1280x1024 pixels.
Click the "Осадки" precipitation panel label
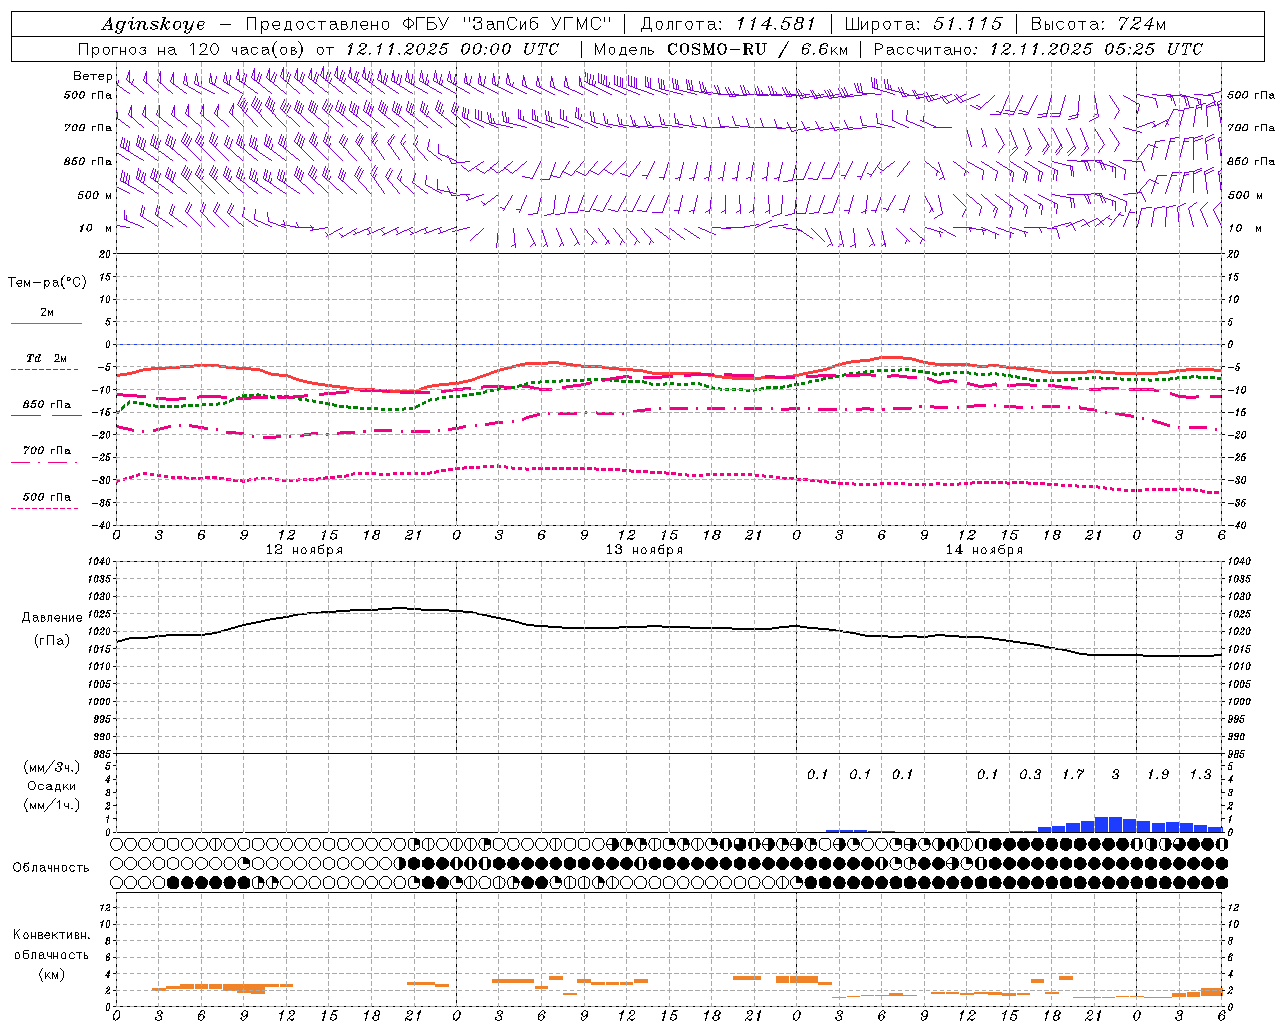point(52,786)
